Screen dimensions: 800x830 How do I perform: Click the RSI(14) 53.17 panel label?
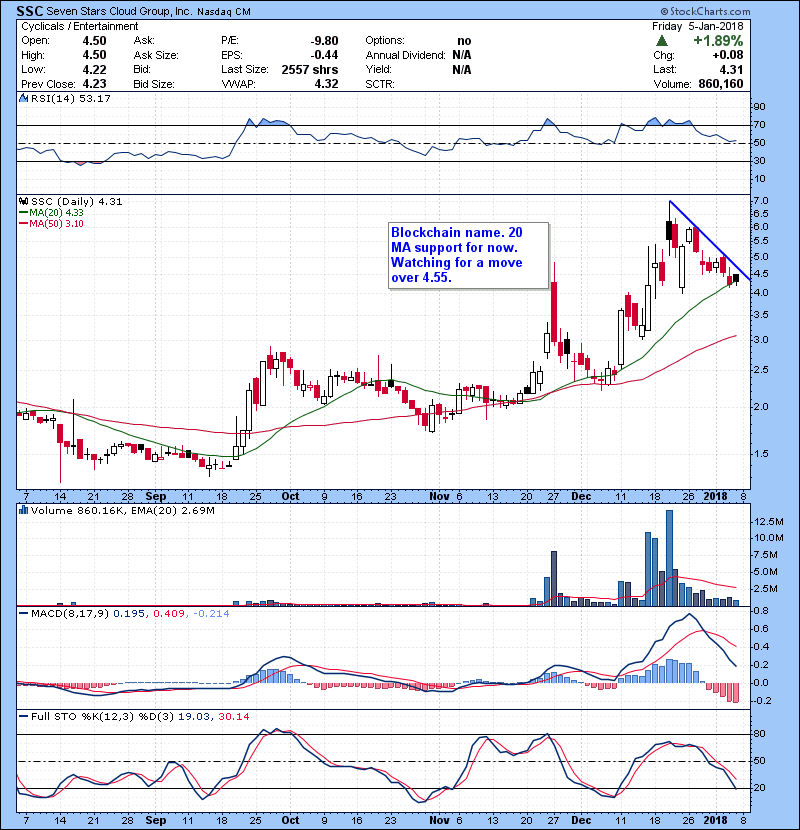click(x=70, y=98)
